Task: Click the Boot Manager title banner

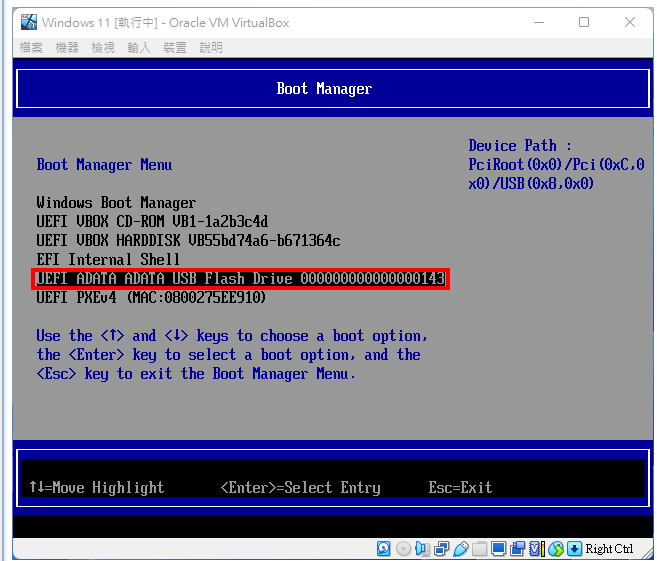Action: coord(333,89)
